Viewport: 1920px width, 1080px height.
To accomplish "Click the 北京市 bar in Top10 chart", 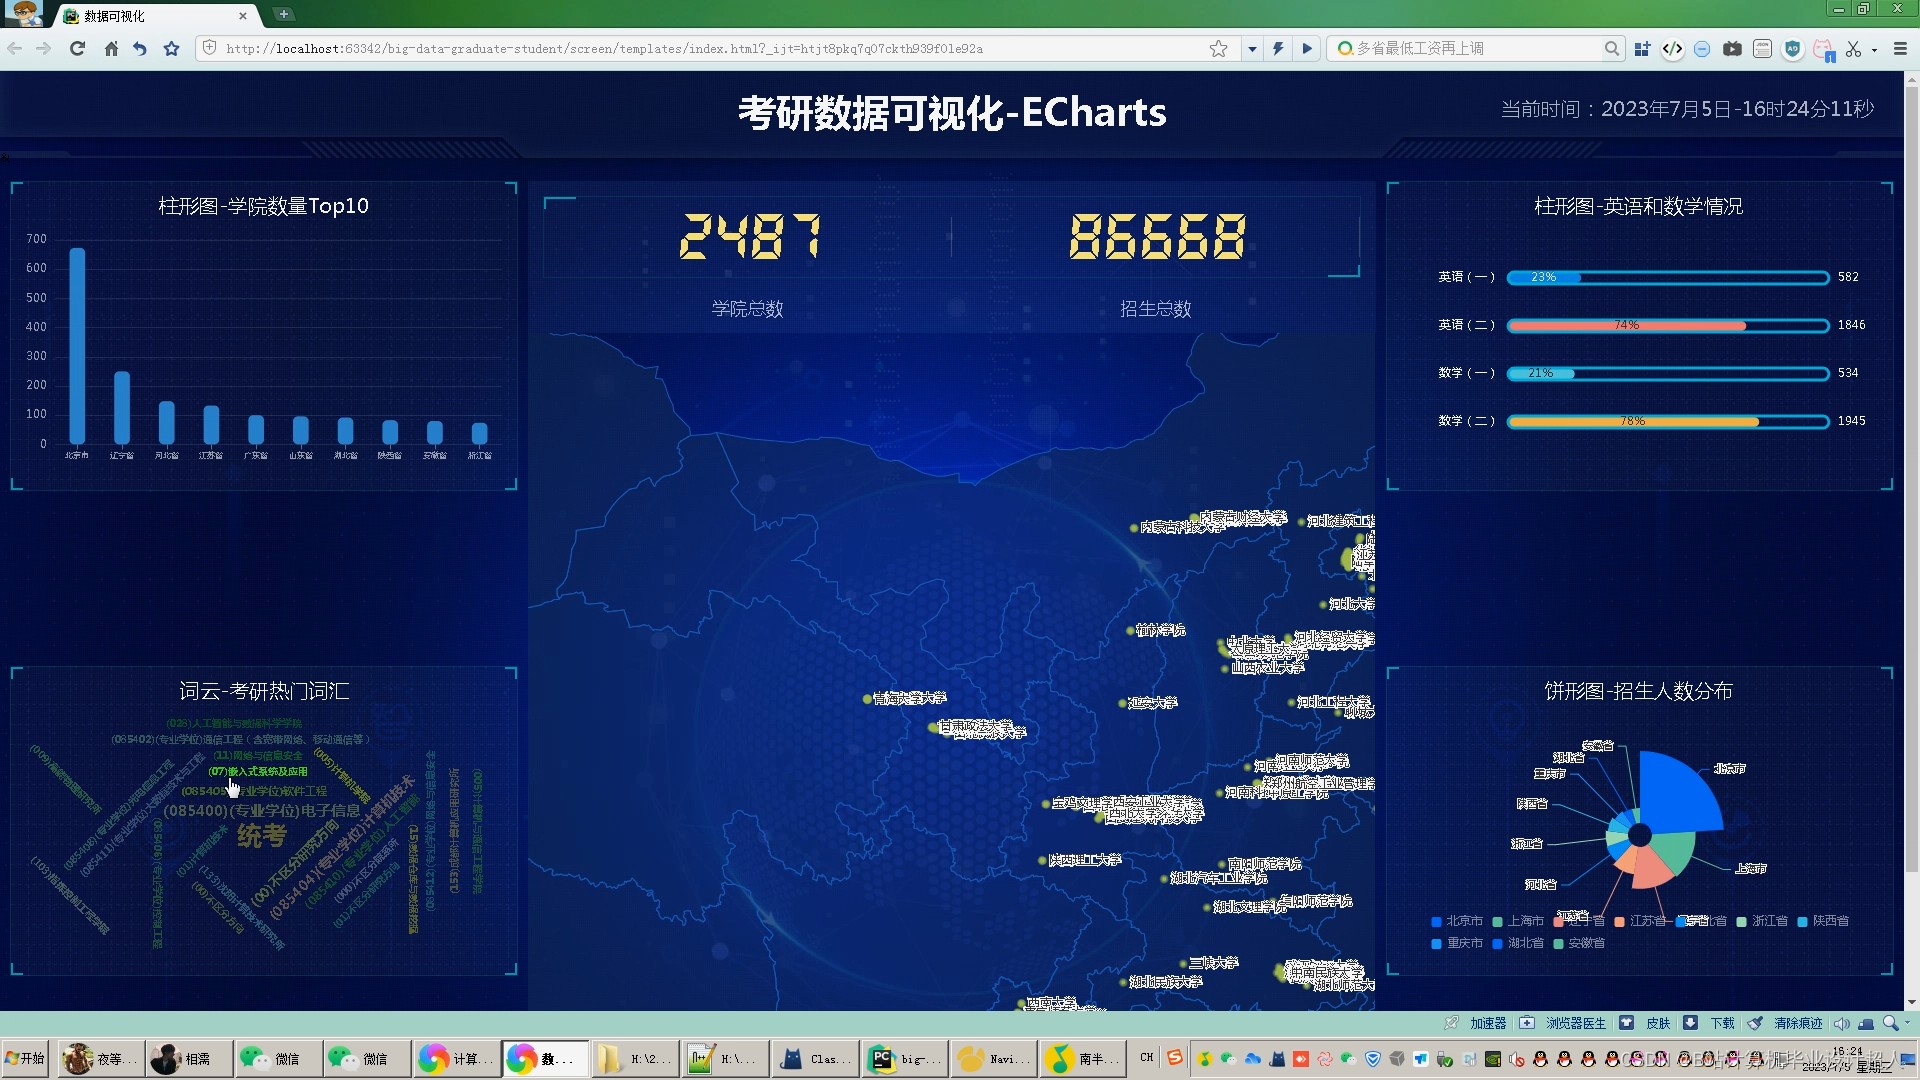I will [x=77, y=345].
